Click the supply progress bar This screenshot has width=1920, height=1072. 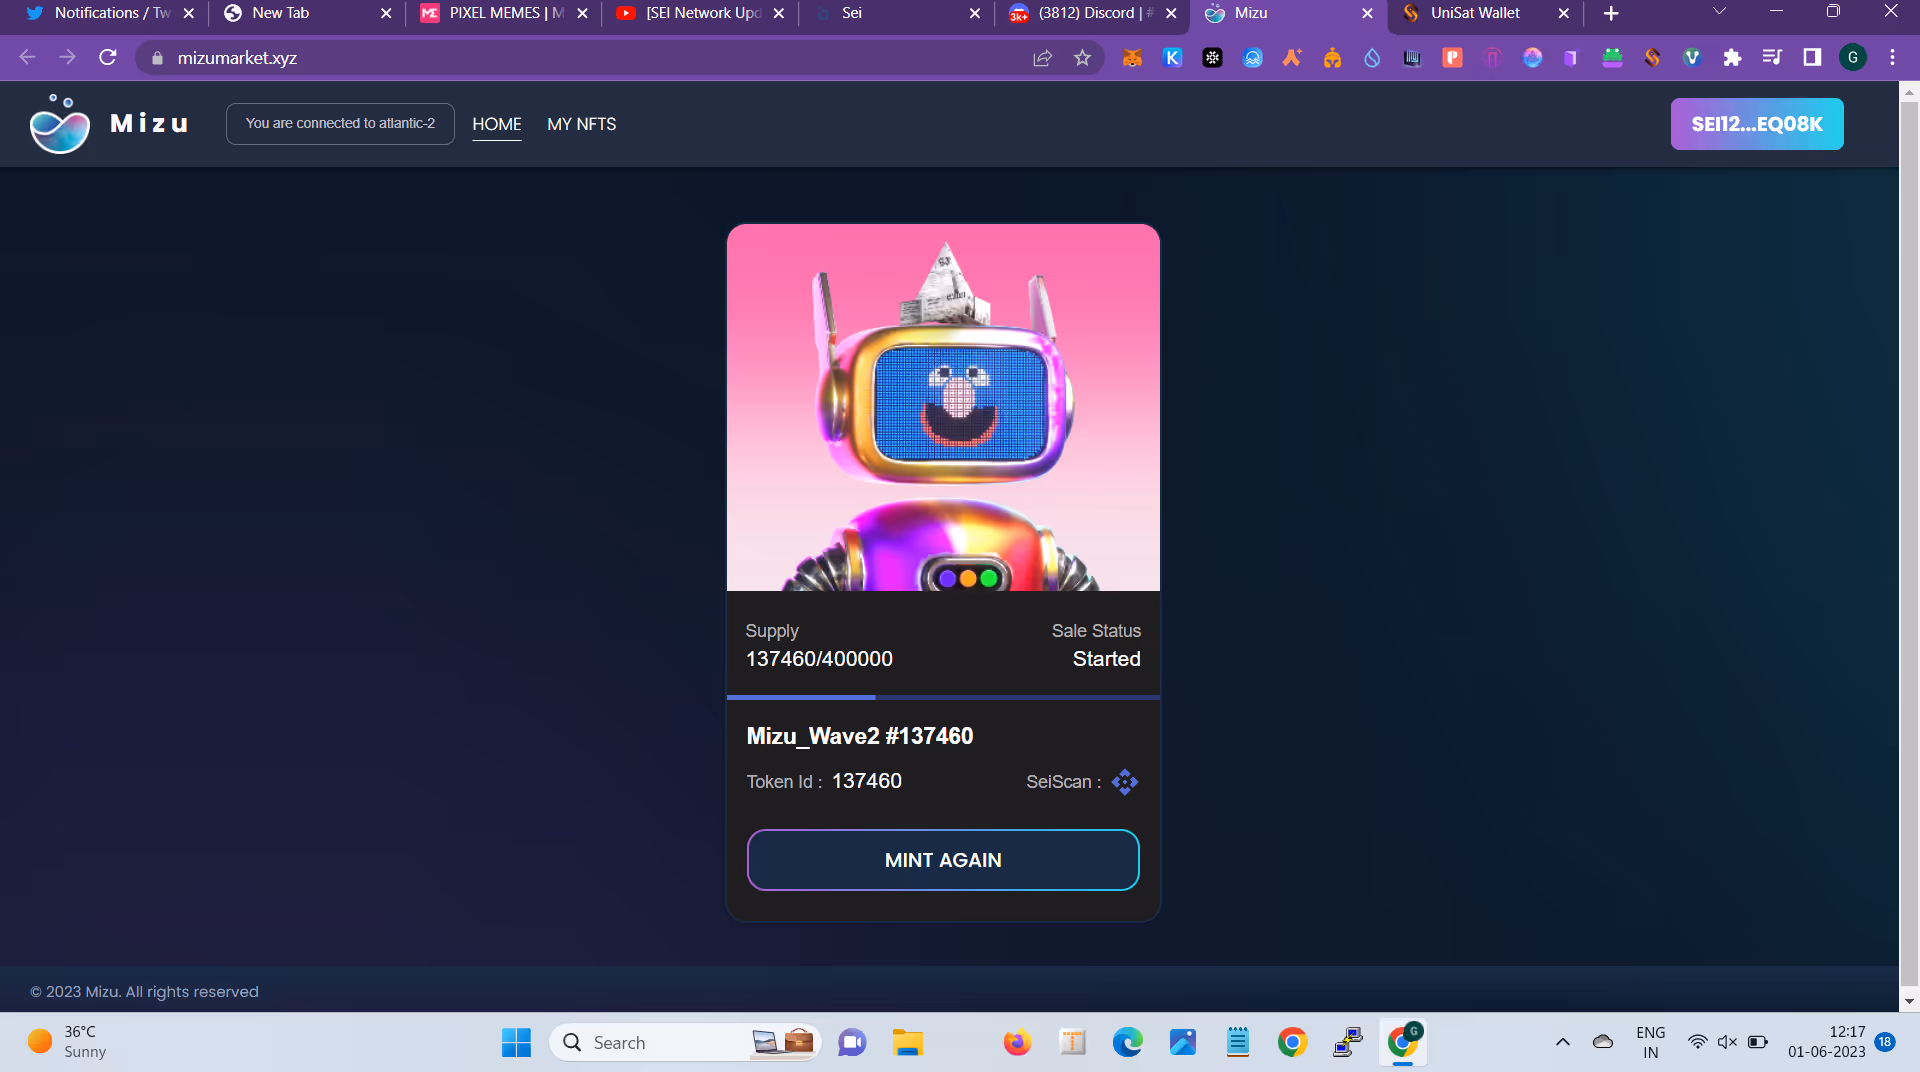pyautogui.click(x=942, y=697)
